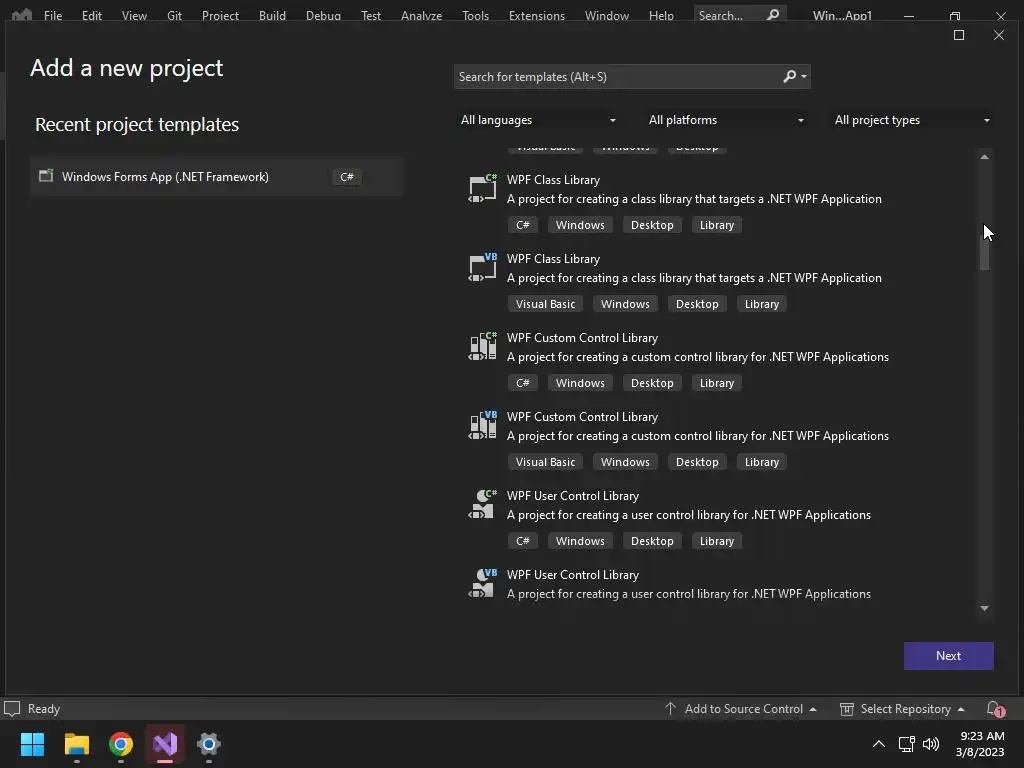Click the title bar Search box

740,14
